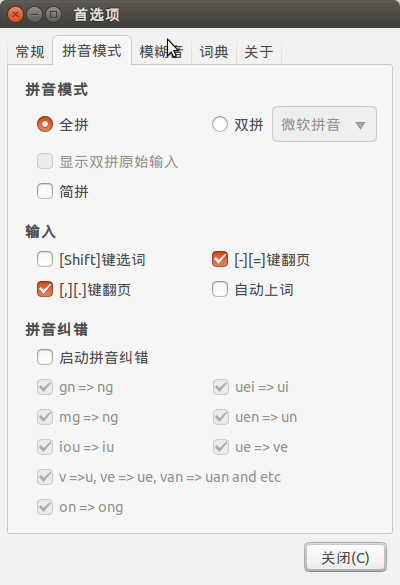
Task: Close the window with the red titlebar button
Action: point(15,15)
